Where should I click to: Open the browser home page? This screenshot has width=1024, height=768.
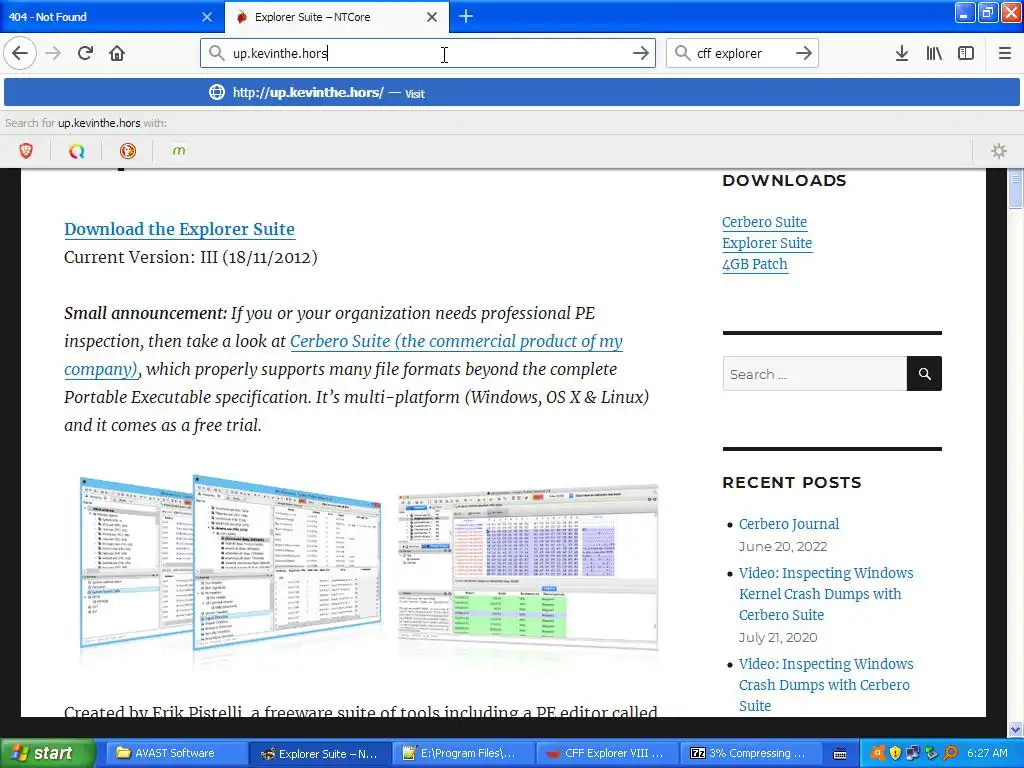click(x=117, y=53)
